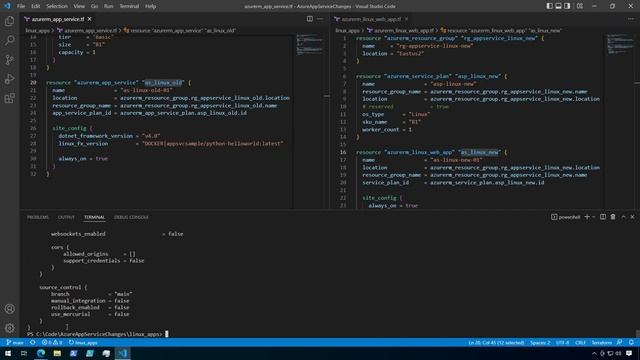This screenshot has width=640, height=360.
Task: Close the terminal panel
Action: [x=632, y=217]
